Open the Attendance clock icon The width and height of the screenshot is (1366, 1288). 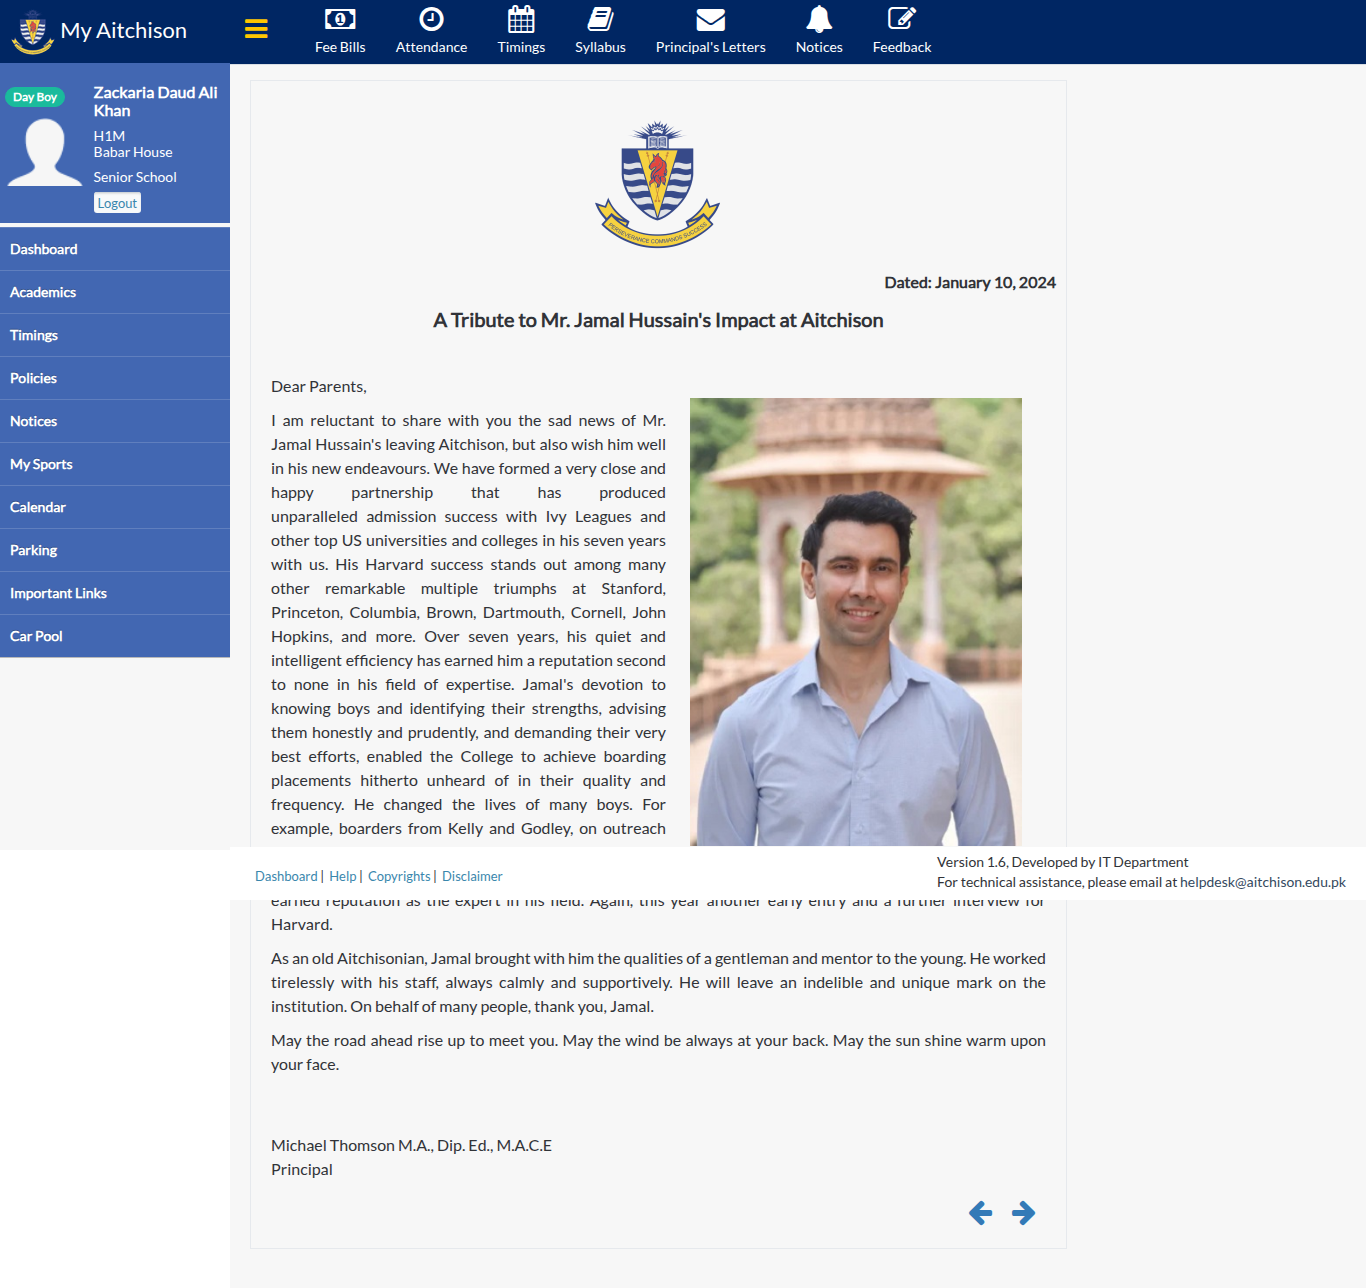[431, 19]
